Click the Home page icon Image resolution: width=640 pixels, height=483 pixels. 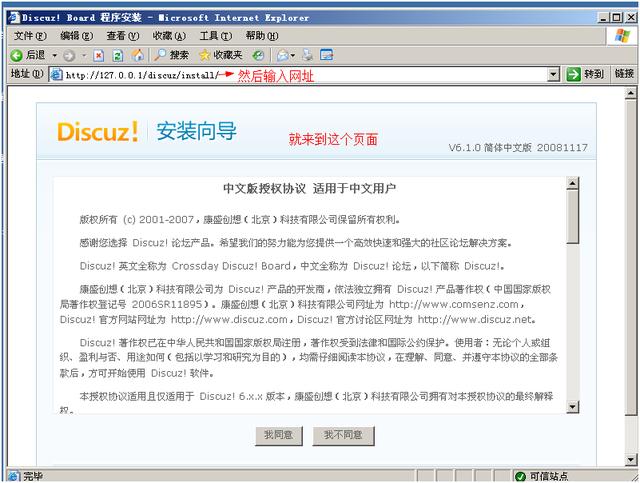[x=138, y=55]
